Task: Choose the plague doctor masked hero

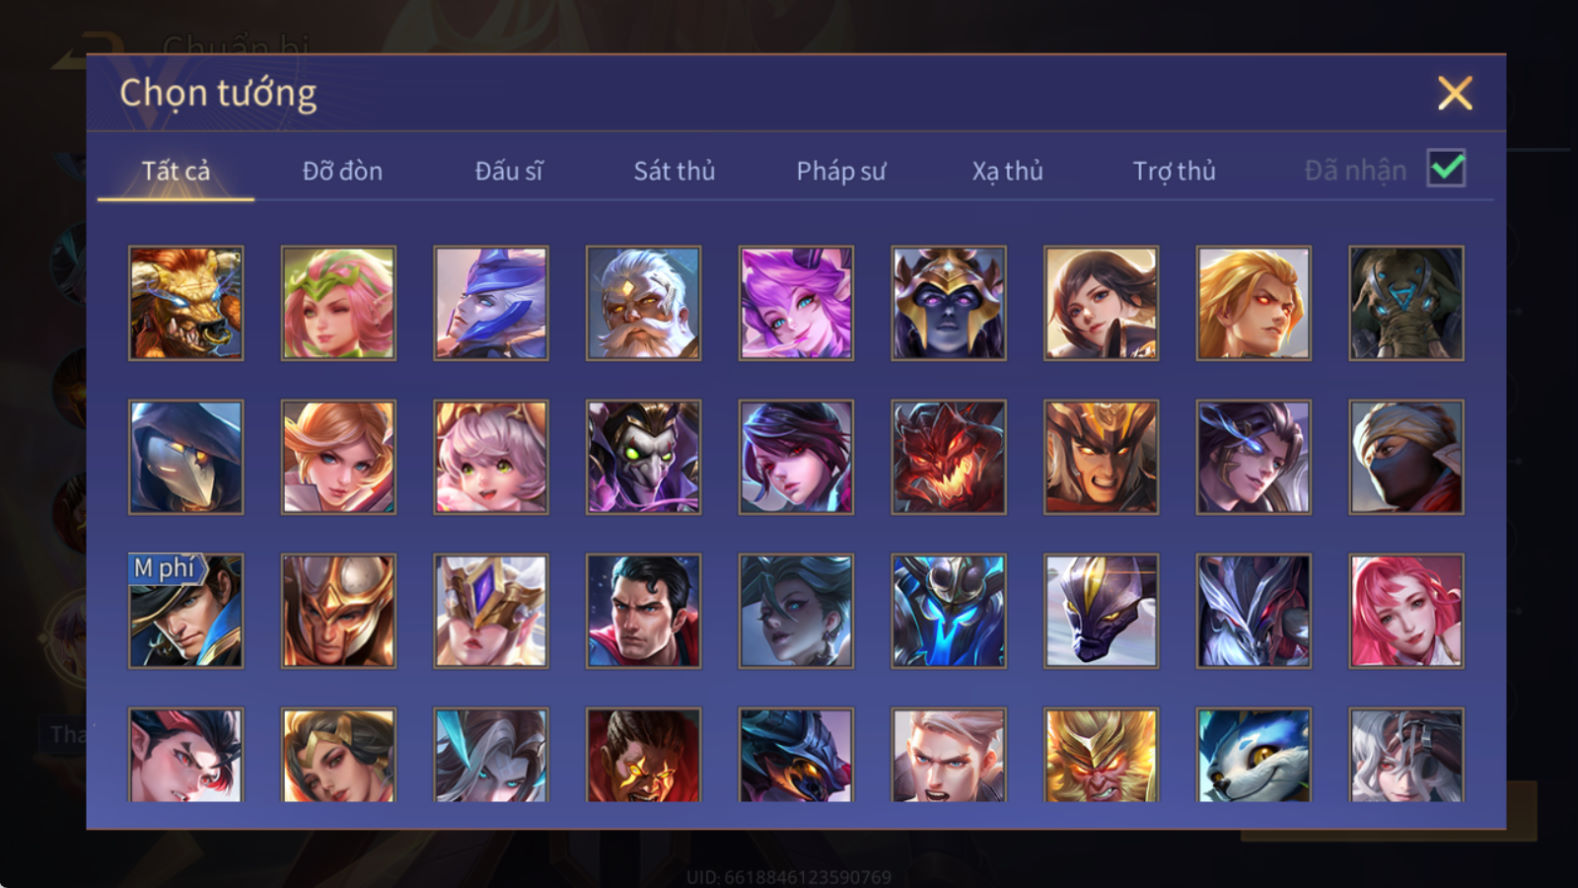Action: coord(186,457)
